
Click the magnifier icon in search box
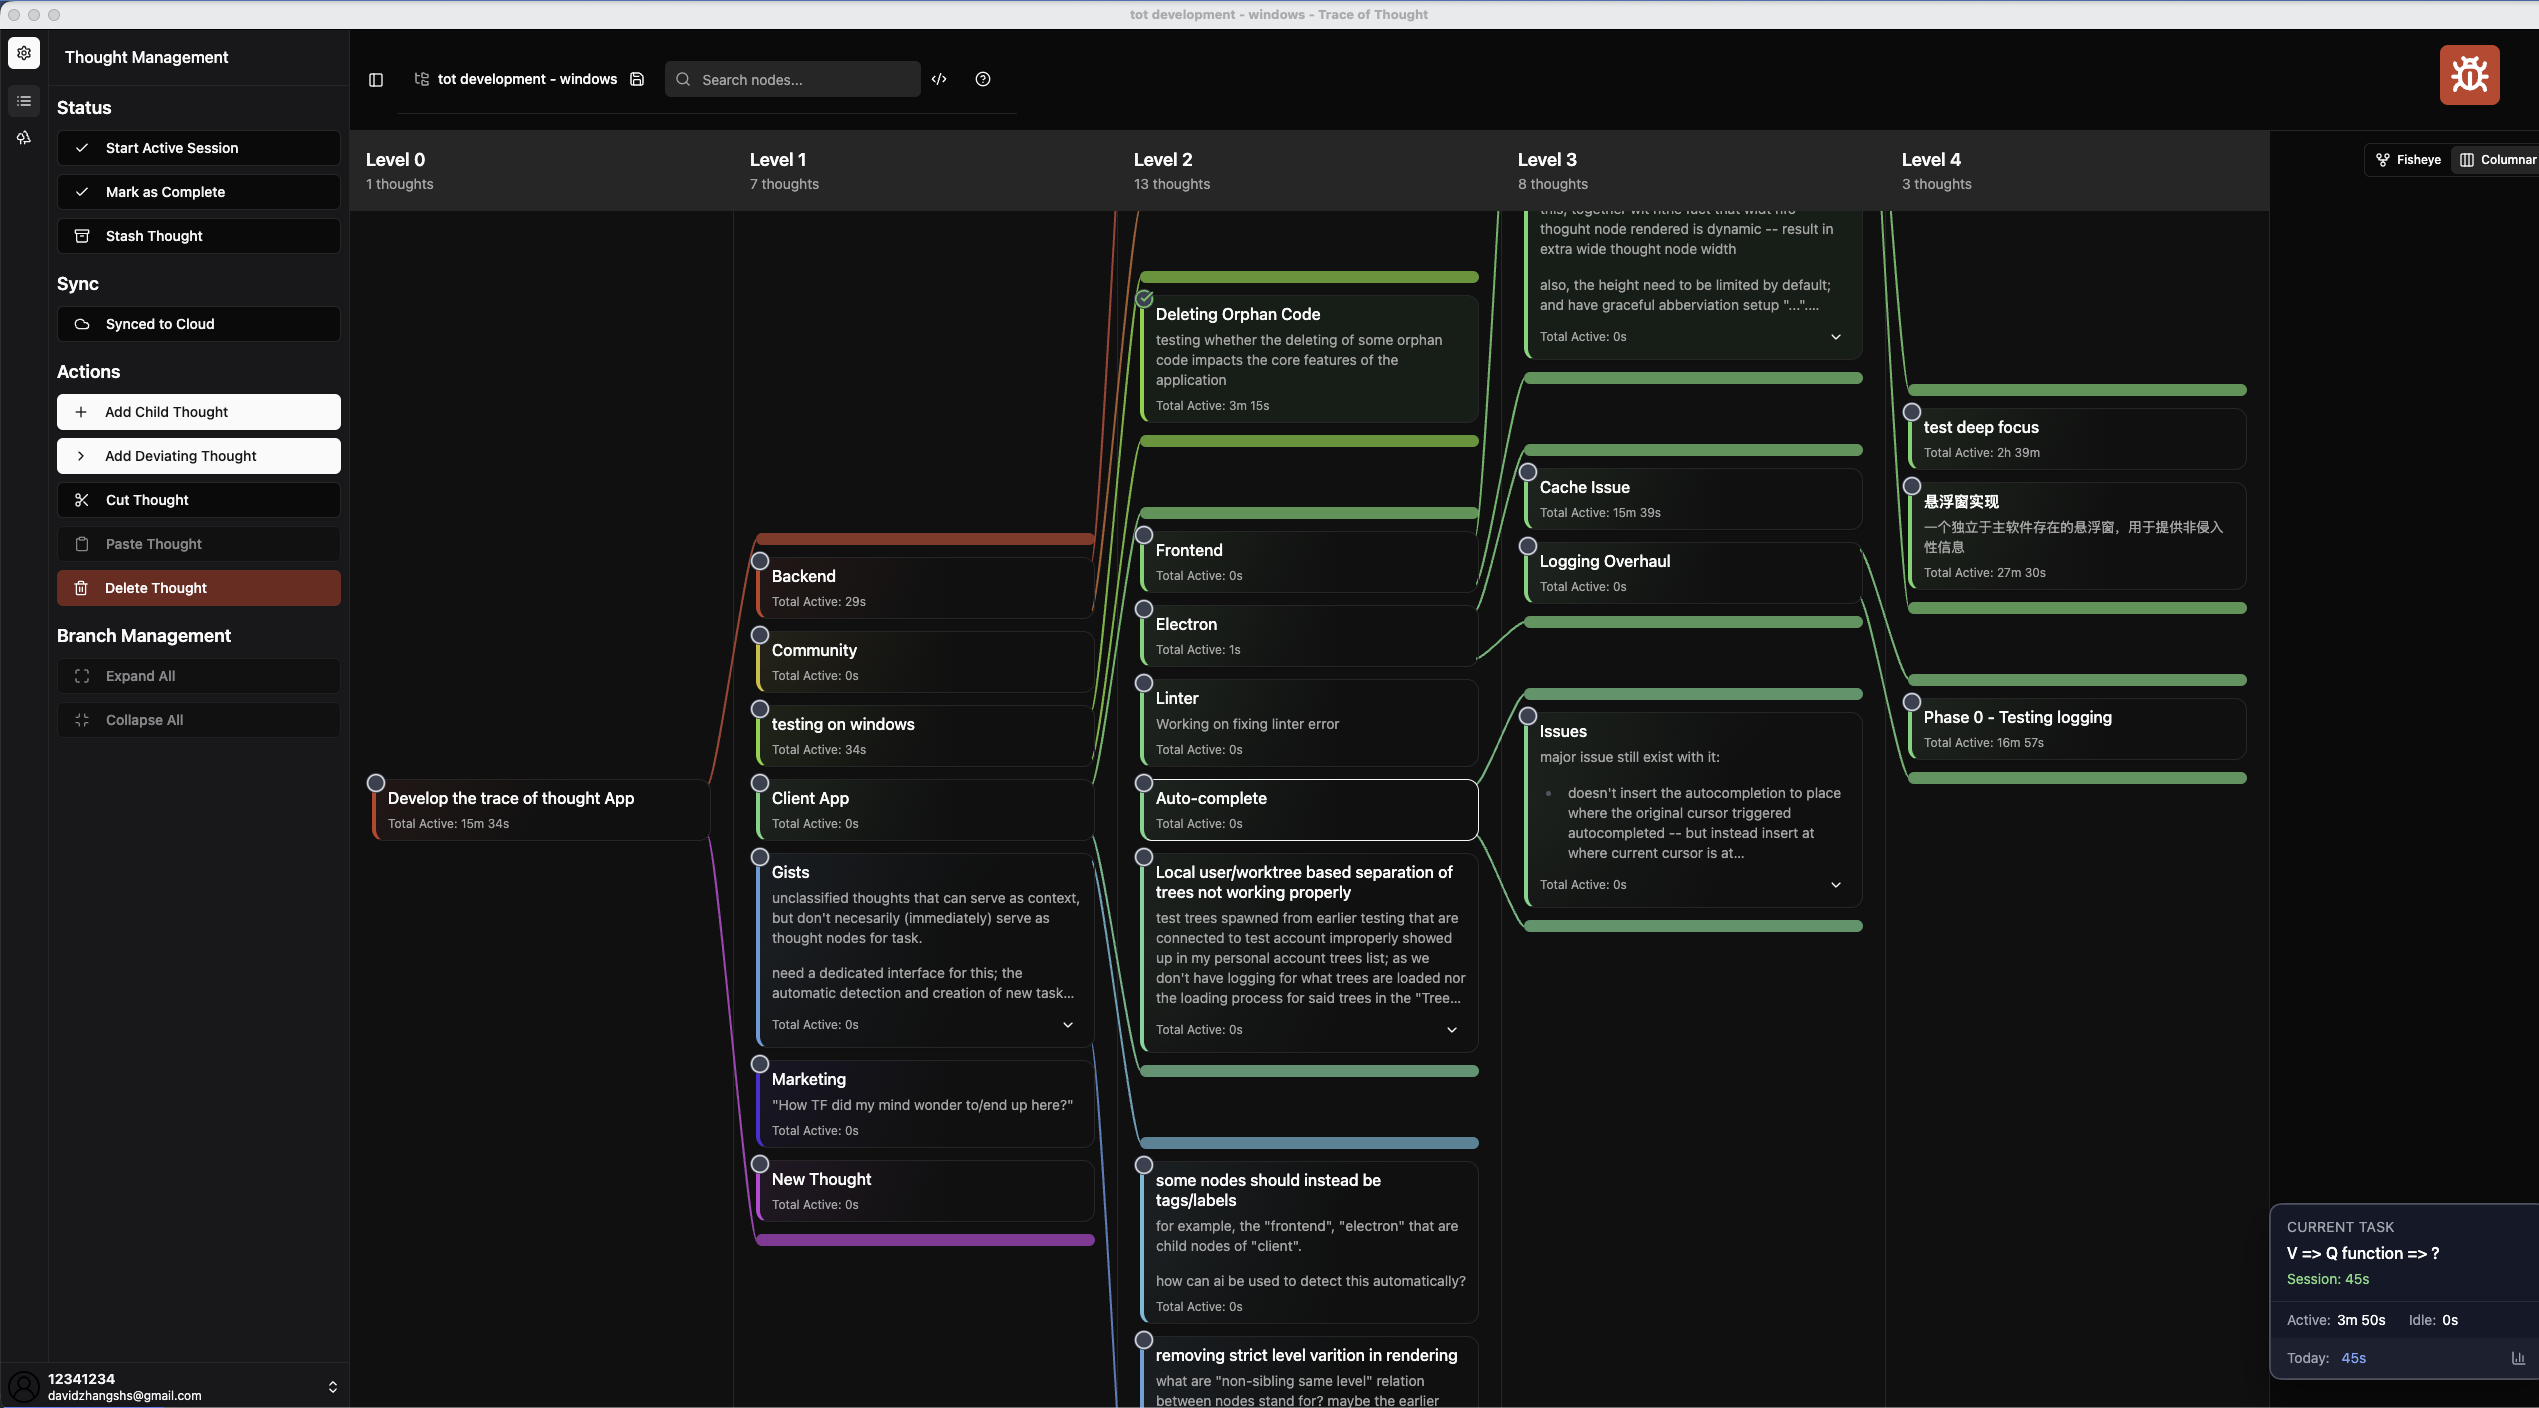pyautogui.click(x=683, y=79)
